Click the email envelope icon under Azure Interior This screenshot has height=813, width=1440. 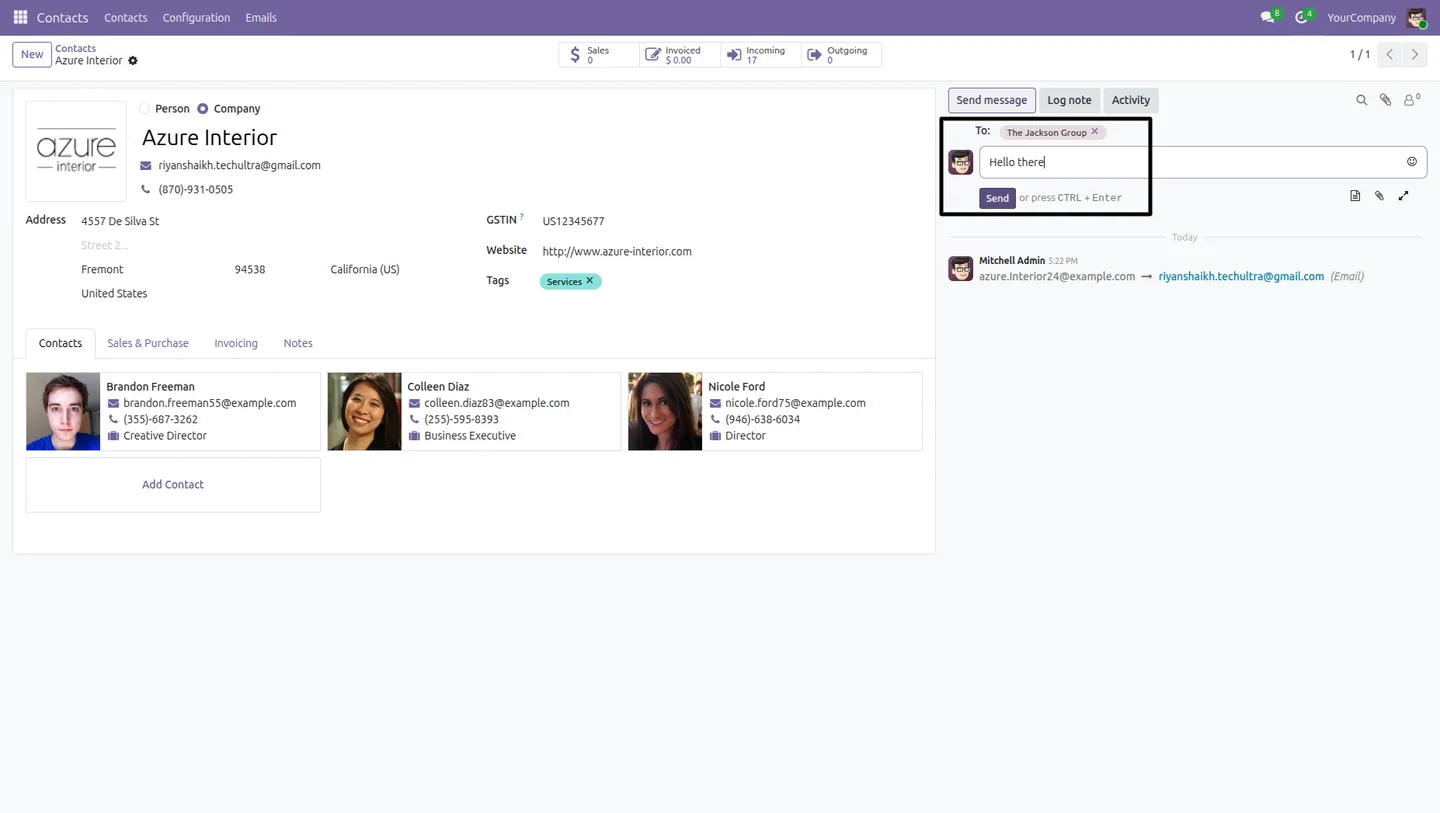pos(146,166)
